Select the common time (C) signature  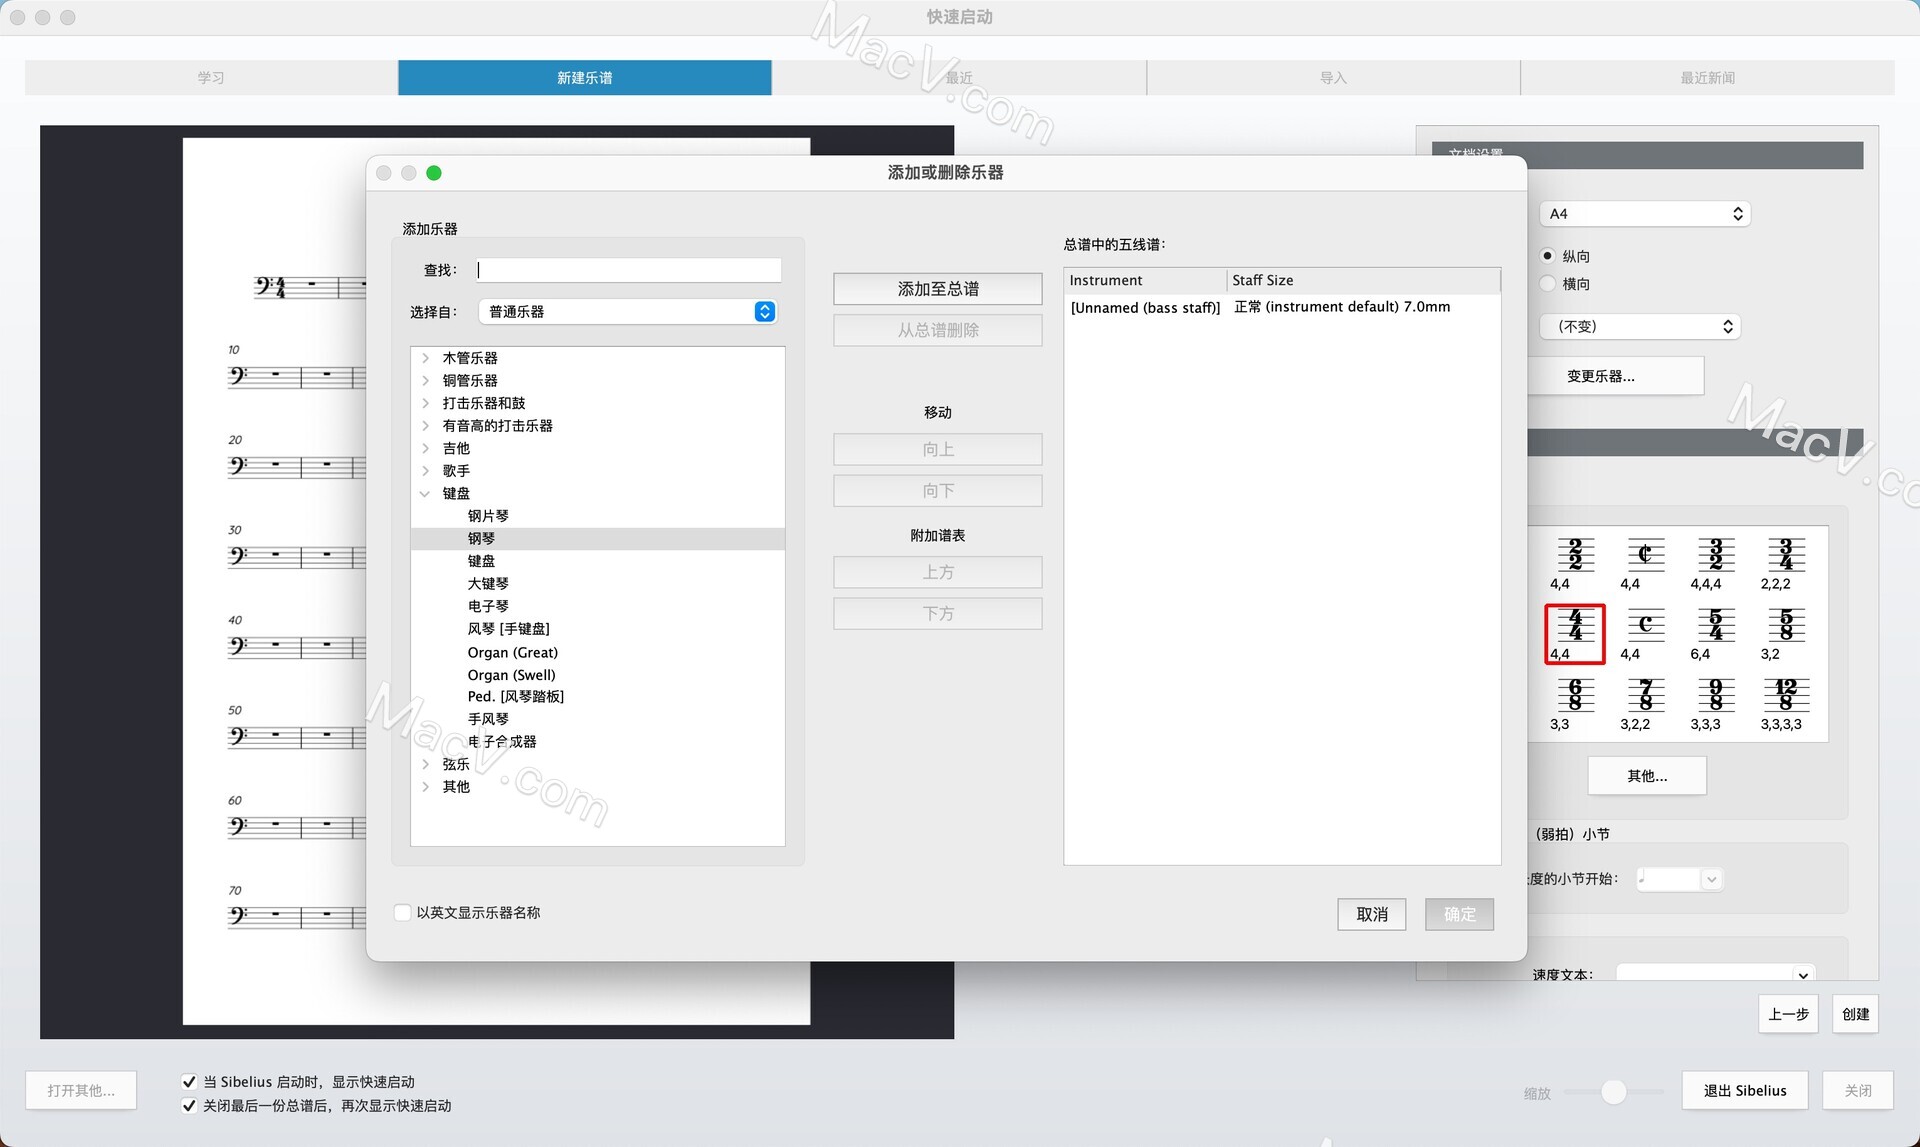pyautogui.click(x=1644, y=634)
